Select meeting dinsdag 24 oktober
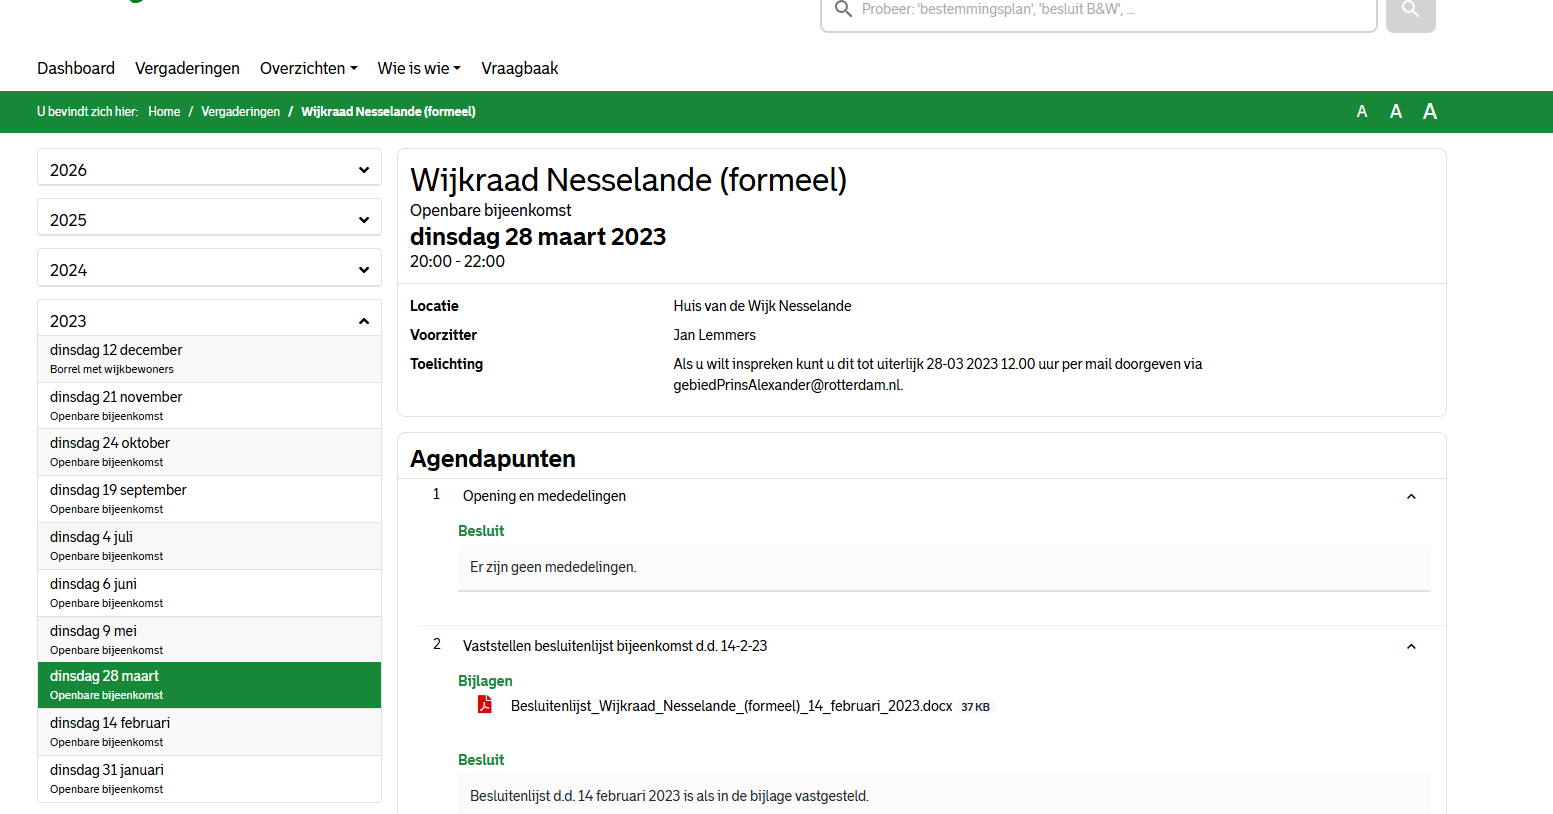The image size is (1553, 814). coord(209,452)
